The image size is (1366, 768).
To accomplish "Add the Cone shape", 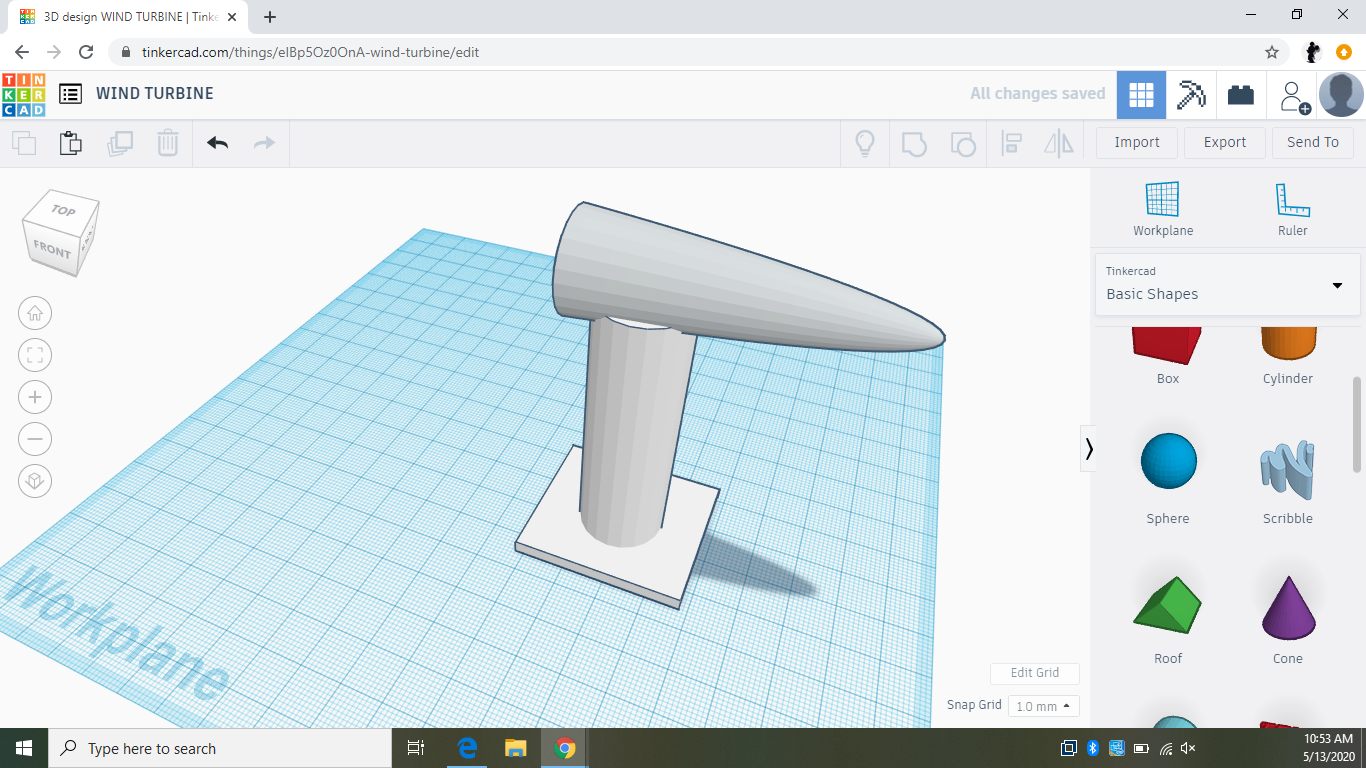I will pyautogui.click(x=1287, y=602).
